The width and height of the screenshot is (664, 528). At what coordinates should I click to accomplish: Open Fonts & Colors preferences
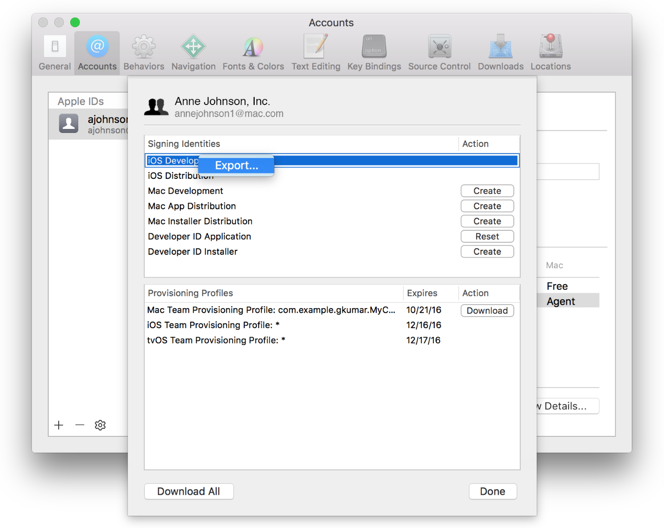pyautogui.click(x=253, y=53)
